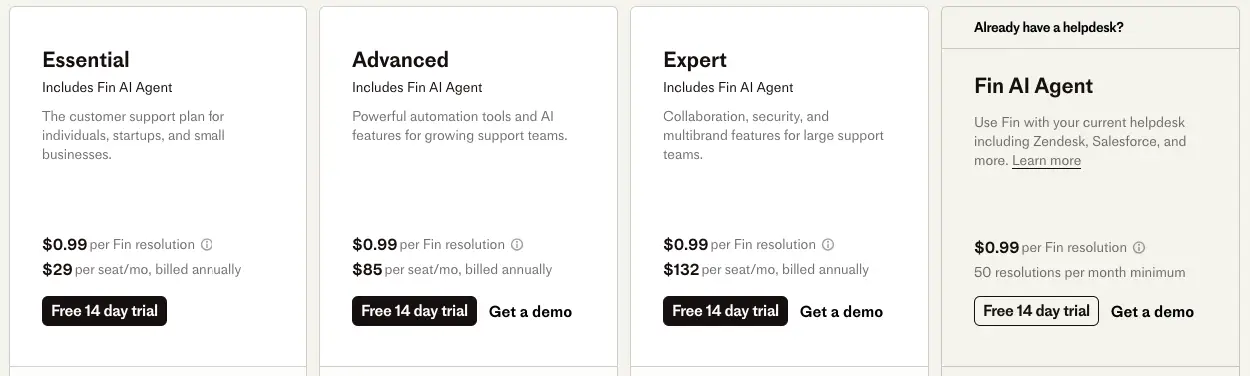This screenshot has height=376, width=1250.
Task: Click info icon in Fin AI Agent card
Action: 1139,248
